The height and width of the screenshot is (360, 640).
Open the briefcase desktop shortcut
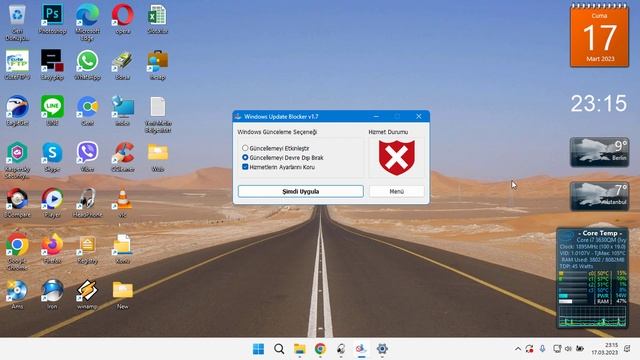coord(158,65)
